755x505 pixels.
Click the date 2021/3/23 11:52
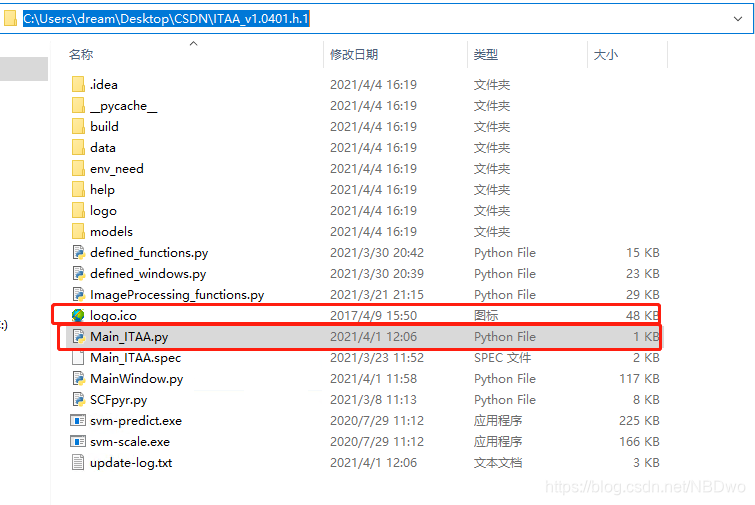377,358
